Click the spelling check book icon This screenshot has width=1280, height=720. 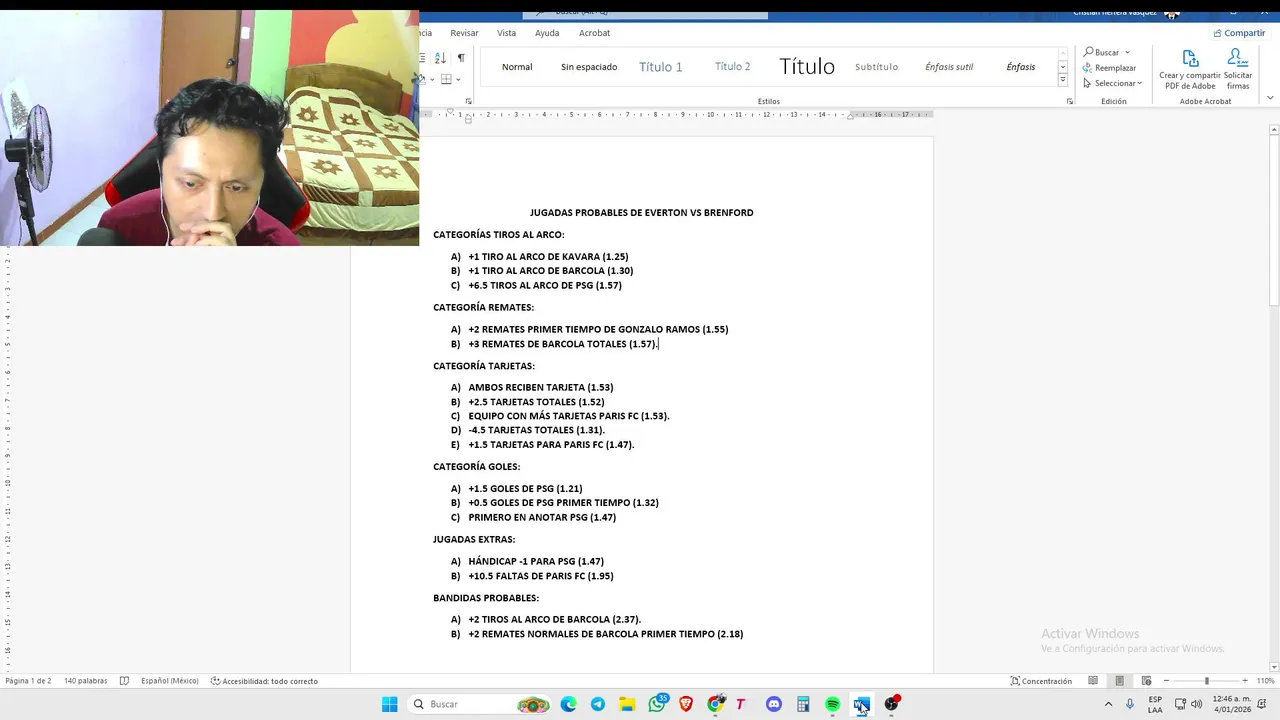124,681
